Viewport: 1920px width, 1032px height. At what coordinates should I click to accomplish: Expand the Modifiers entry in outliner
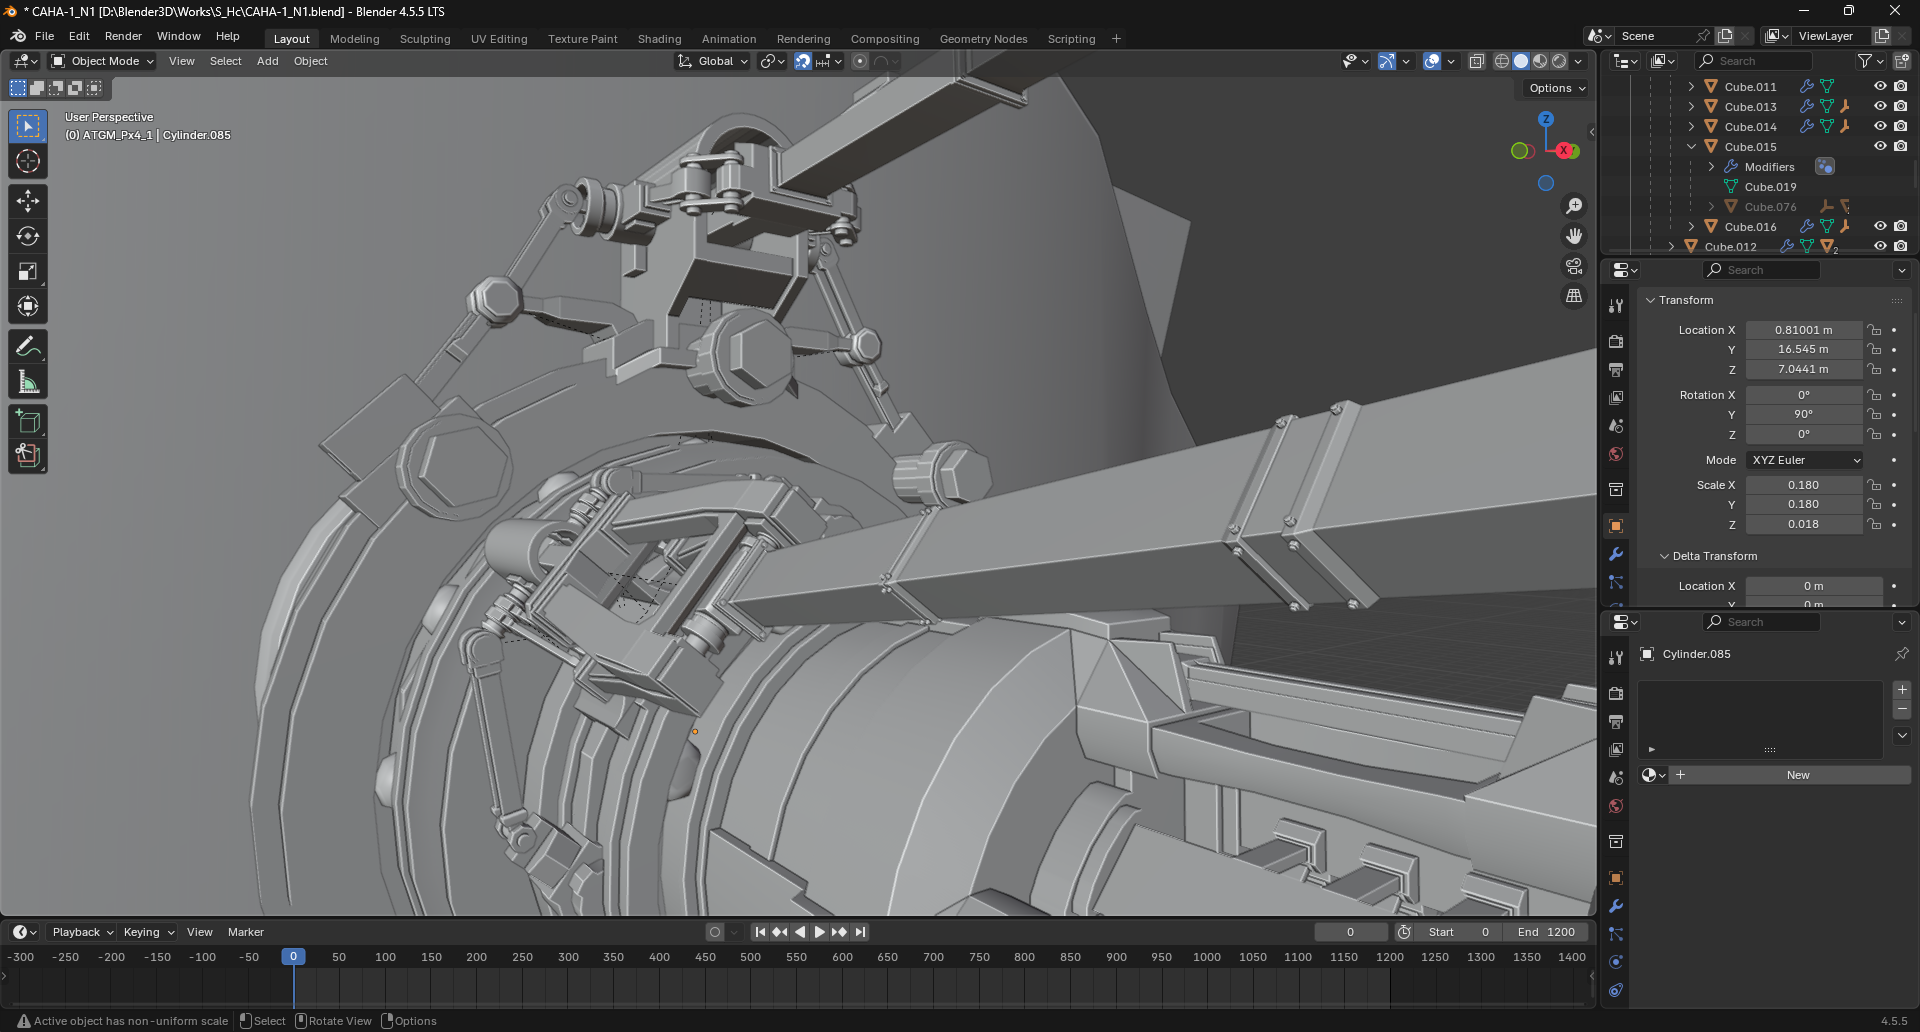click(1711, 167)
